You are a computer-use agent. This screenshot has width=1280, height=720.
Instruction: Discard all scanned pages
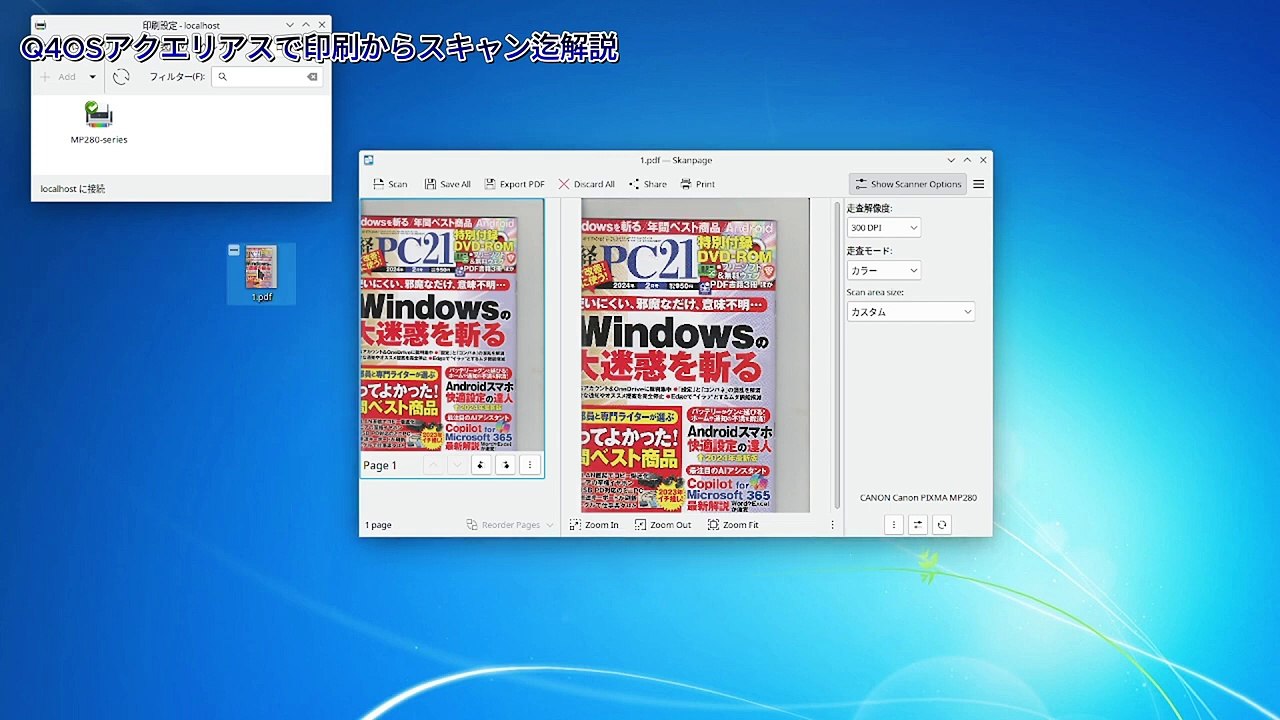coord(587,184)
